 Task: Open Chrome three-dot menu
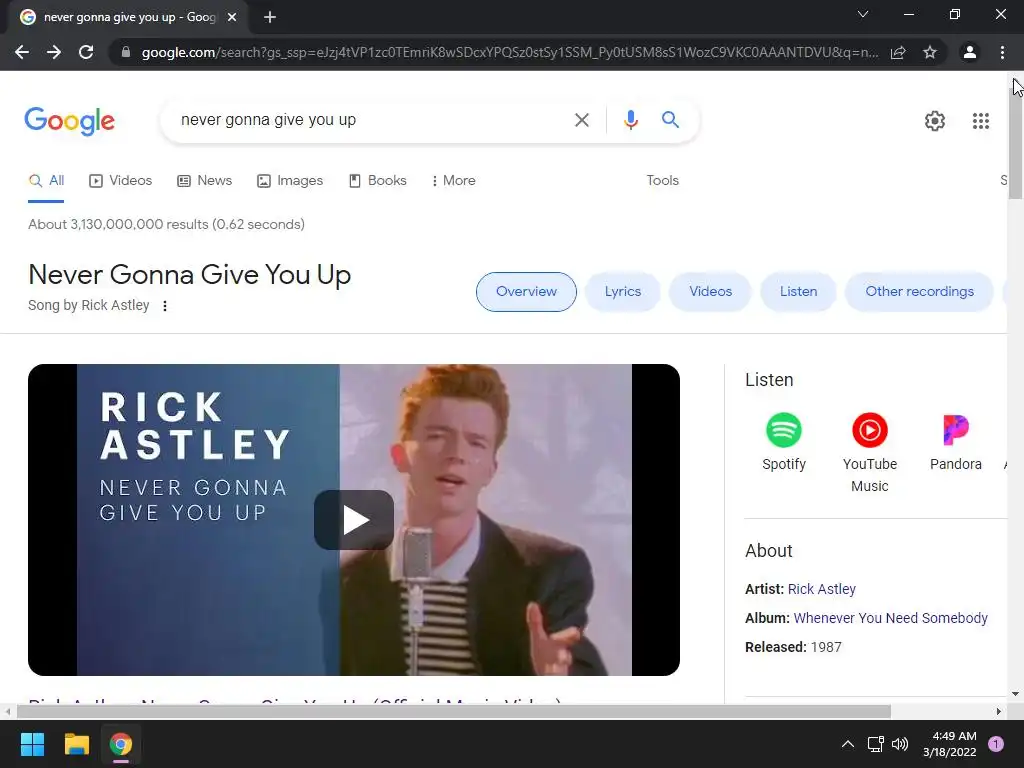pos(1002,52)
